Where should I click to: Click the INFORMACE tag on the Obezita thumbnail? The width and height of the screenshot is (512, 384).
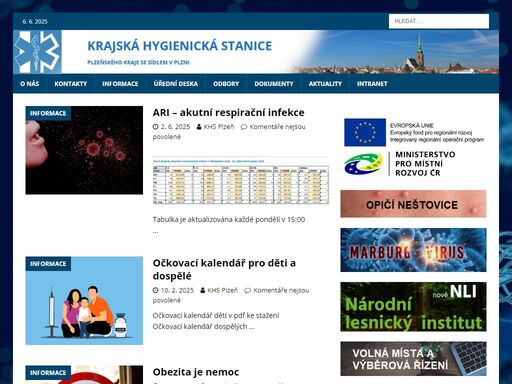point(48,373)
